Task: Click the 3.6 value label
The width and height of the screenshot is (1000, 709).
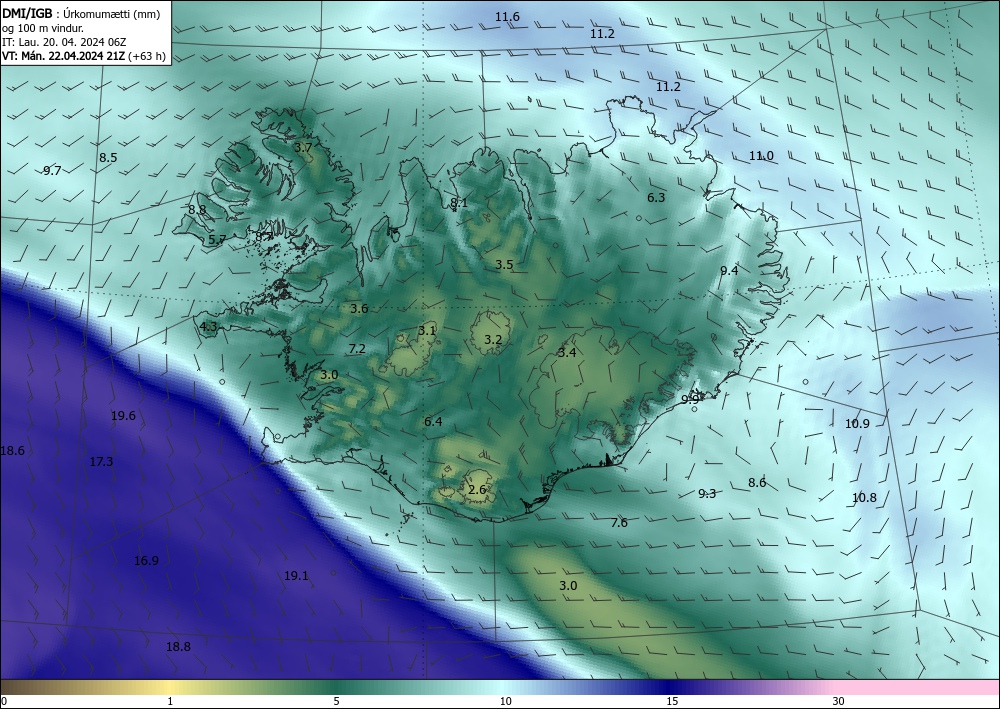Action: [359, 309]
